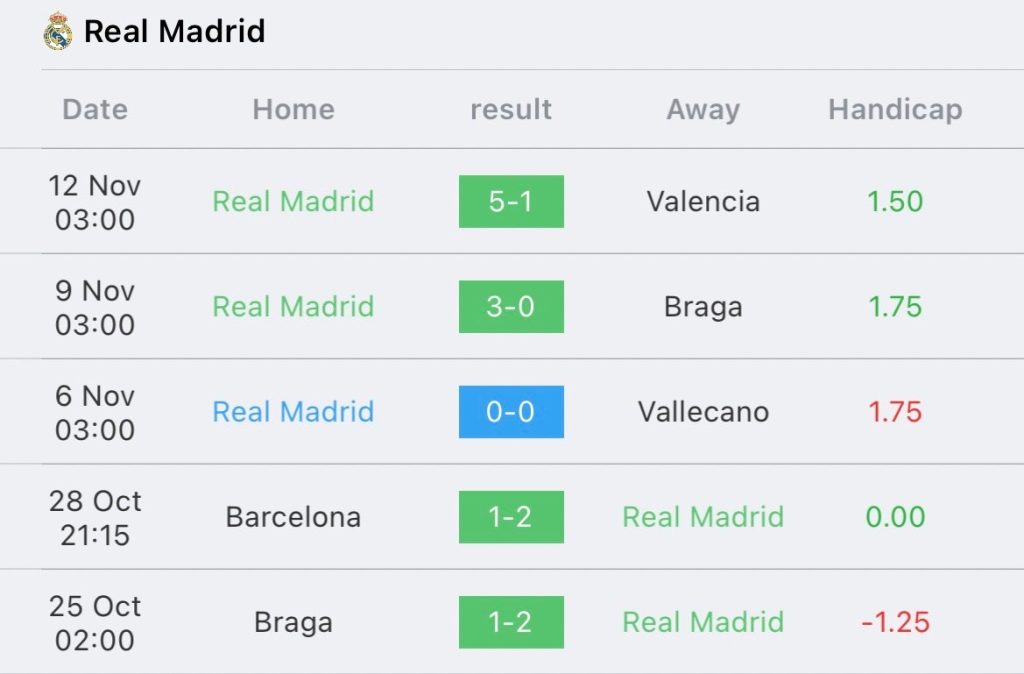This screenshot has height=674, width=1024.
Task: Open the 1-2 result for Braga home match
Action: tap(511, 622)
